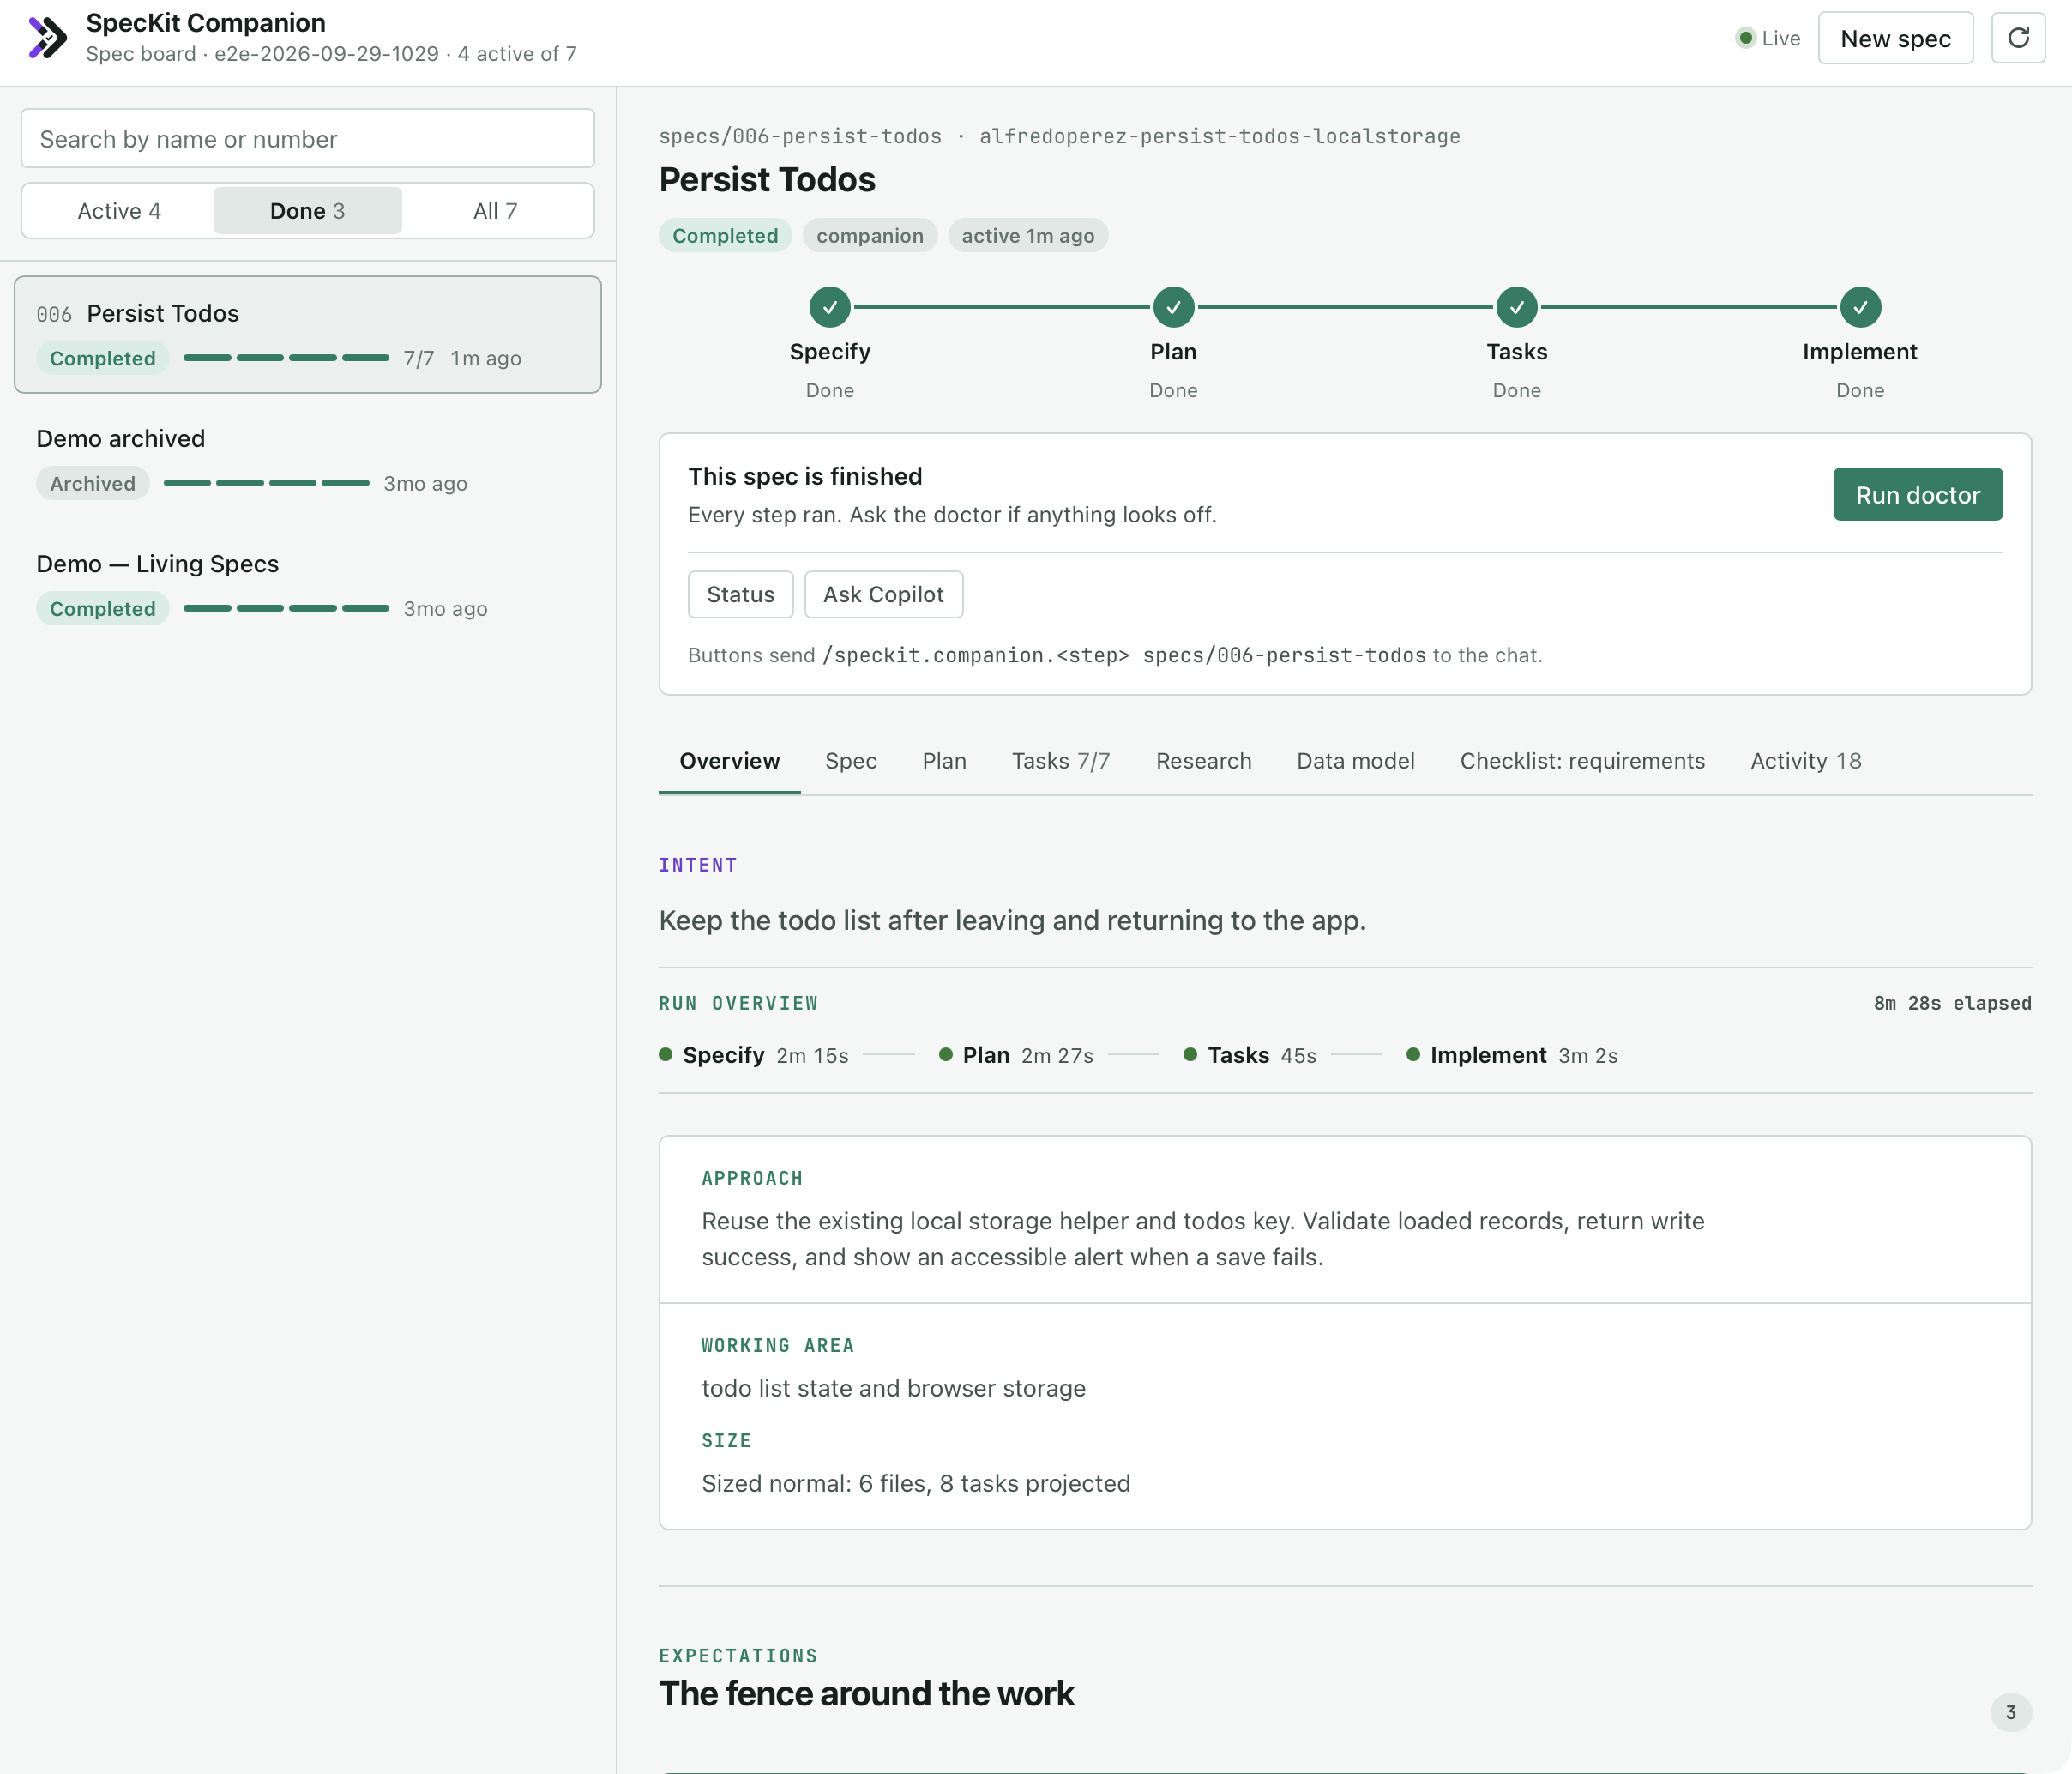Open the Spec tab
2072x1774 pixels.
coord(851,761)
